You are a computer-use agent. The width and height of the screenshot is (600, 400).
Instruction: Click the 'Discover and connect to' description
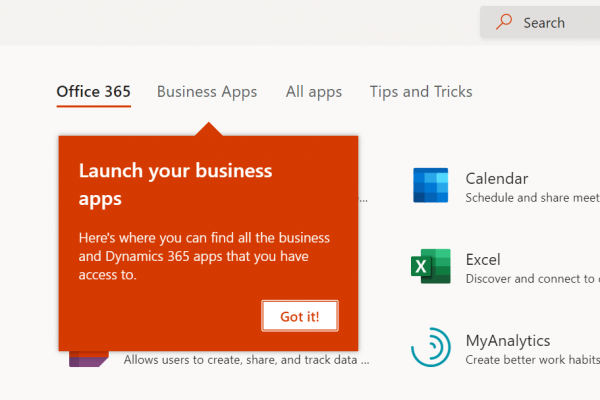pos(532,278)
